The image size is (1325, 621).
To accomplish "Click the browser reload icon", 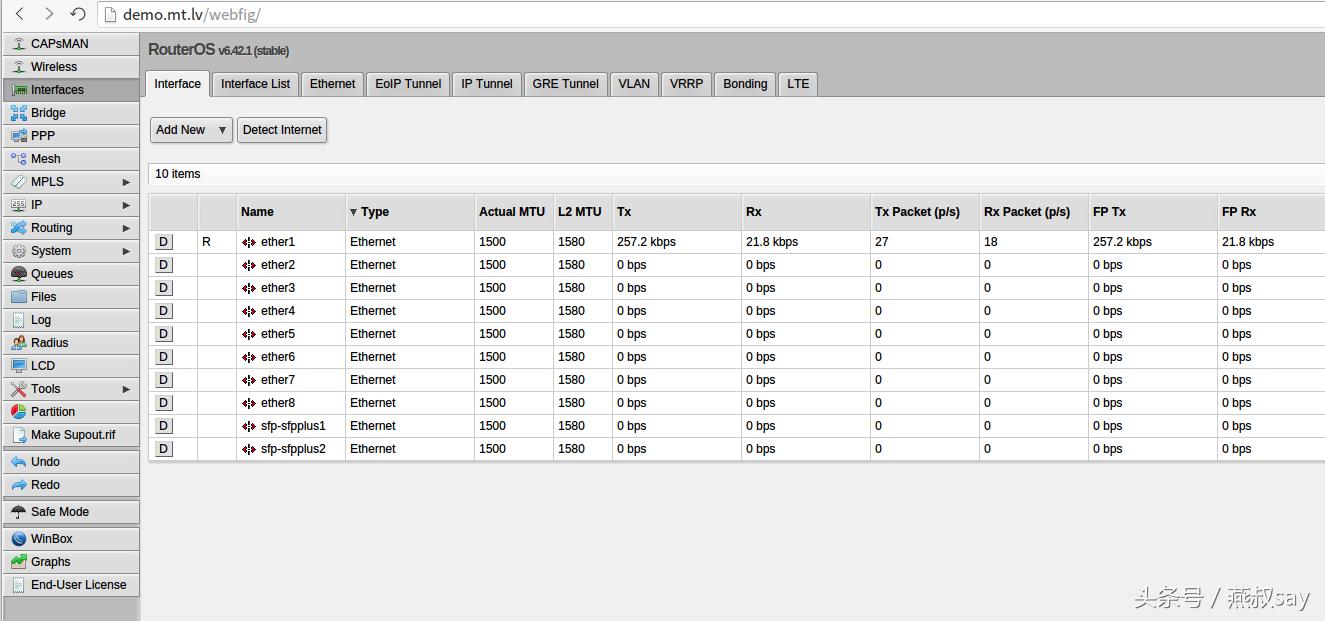I will (78, 14).
